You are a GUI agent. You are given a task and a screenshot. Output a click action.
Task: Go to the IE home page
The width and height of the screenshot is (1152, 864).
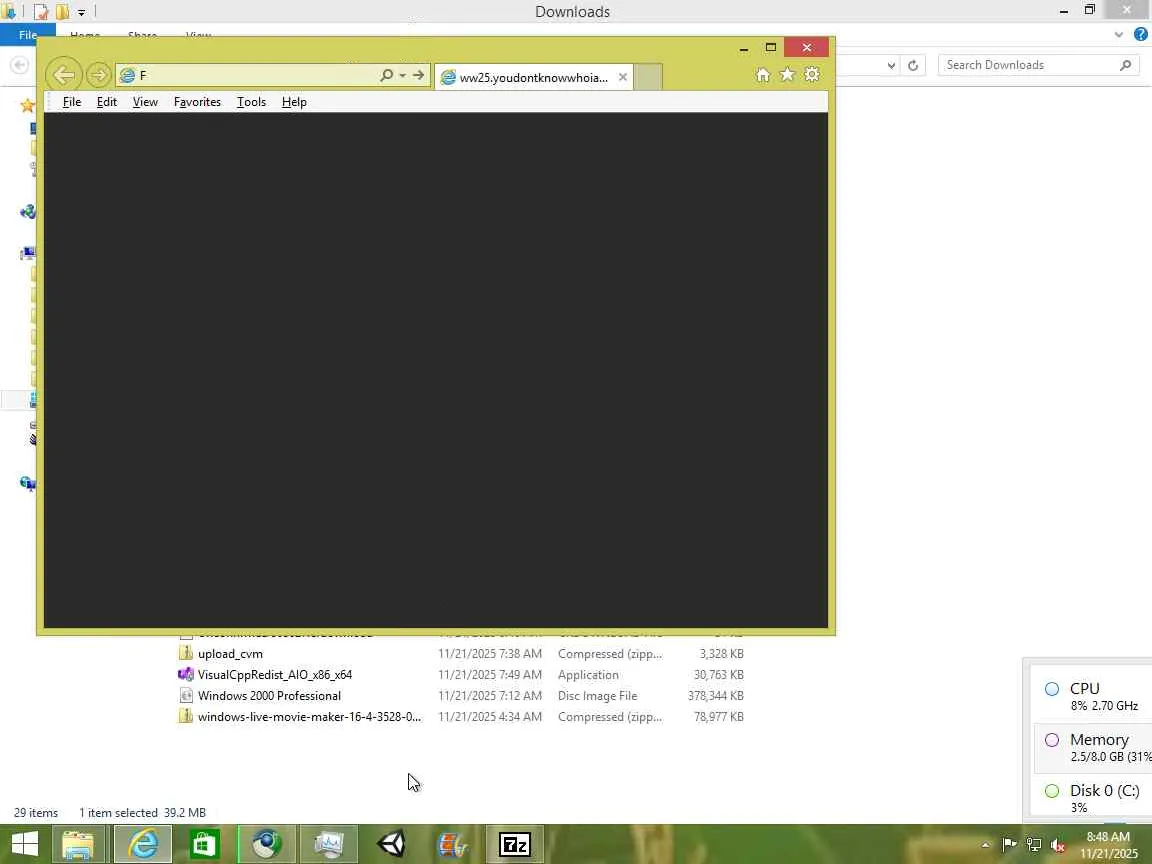tap(763, 75)
